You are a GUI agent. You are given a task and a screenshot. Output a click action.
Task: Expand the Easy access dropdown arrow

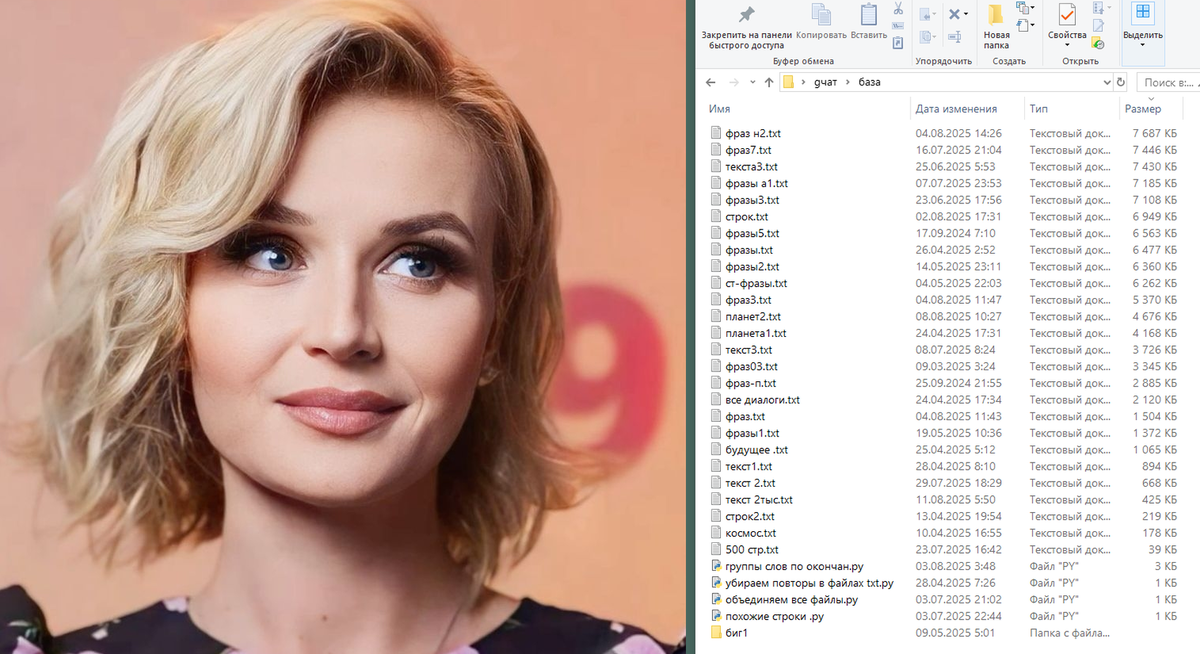(x=1033, y=25)
